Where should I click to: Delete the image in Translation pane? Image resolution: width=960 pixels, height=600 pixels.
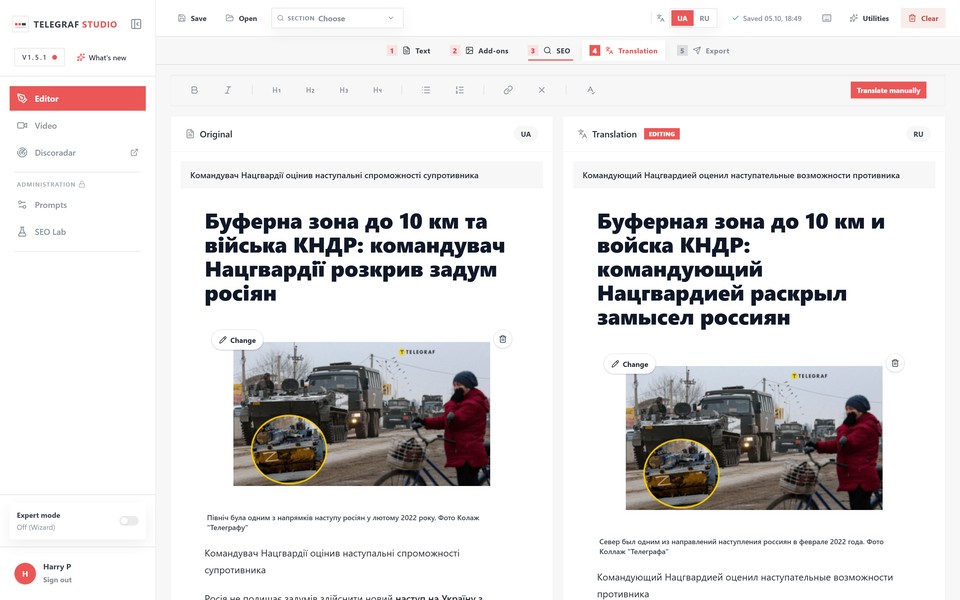pyautogui.click(x=895, y=363)
